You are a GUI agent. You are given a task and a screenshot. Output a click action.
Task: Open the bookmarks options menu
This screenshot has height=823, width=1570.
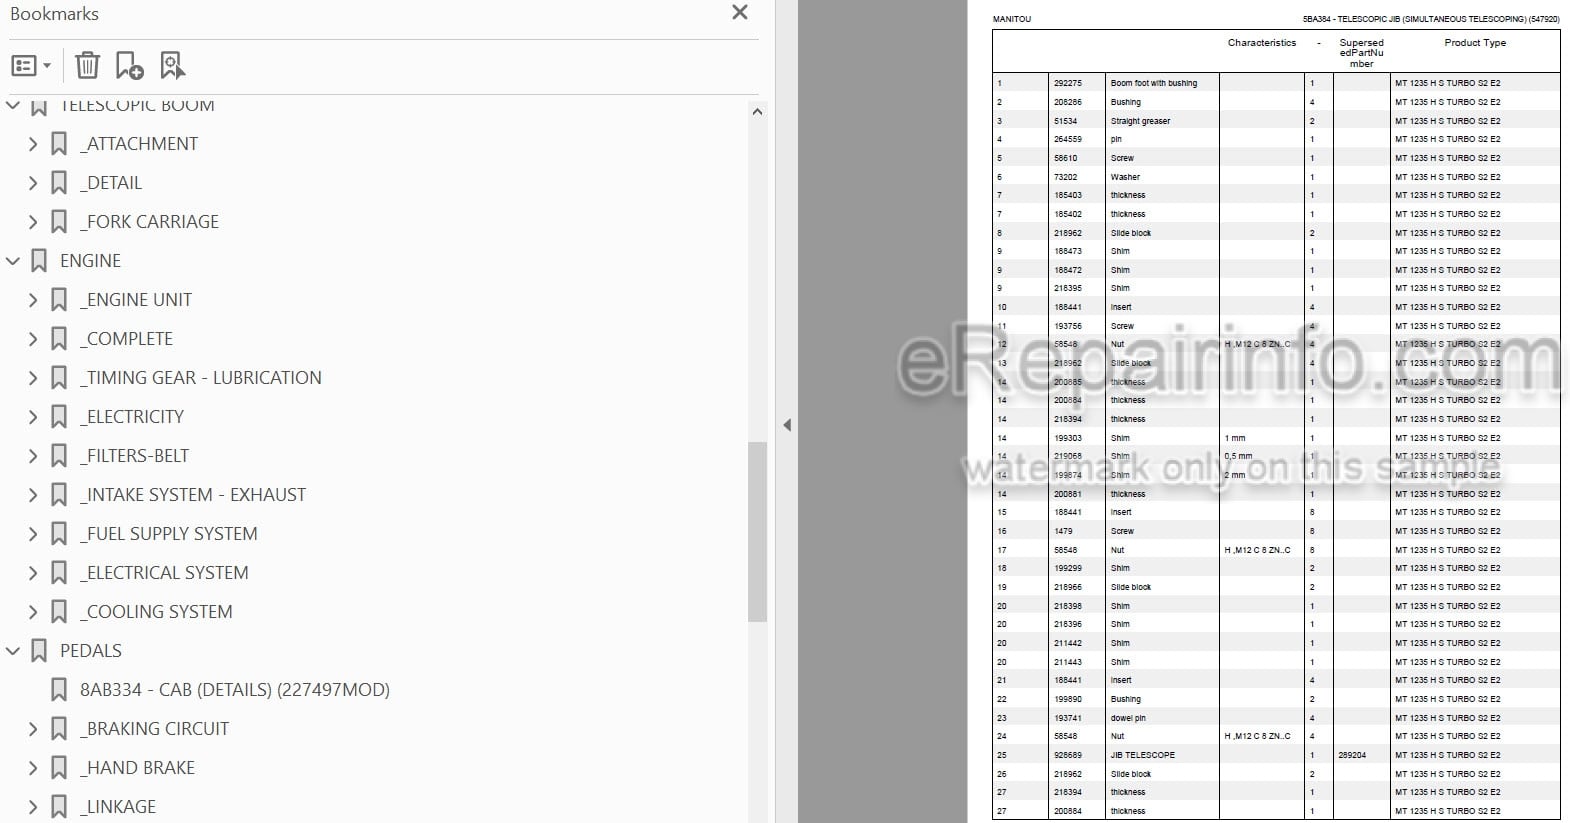[x=30, y=66]
